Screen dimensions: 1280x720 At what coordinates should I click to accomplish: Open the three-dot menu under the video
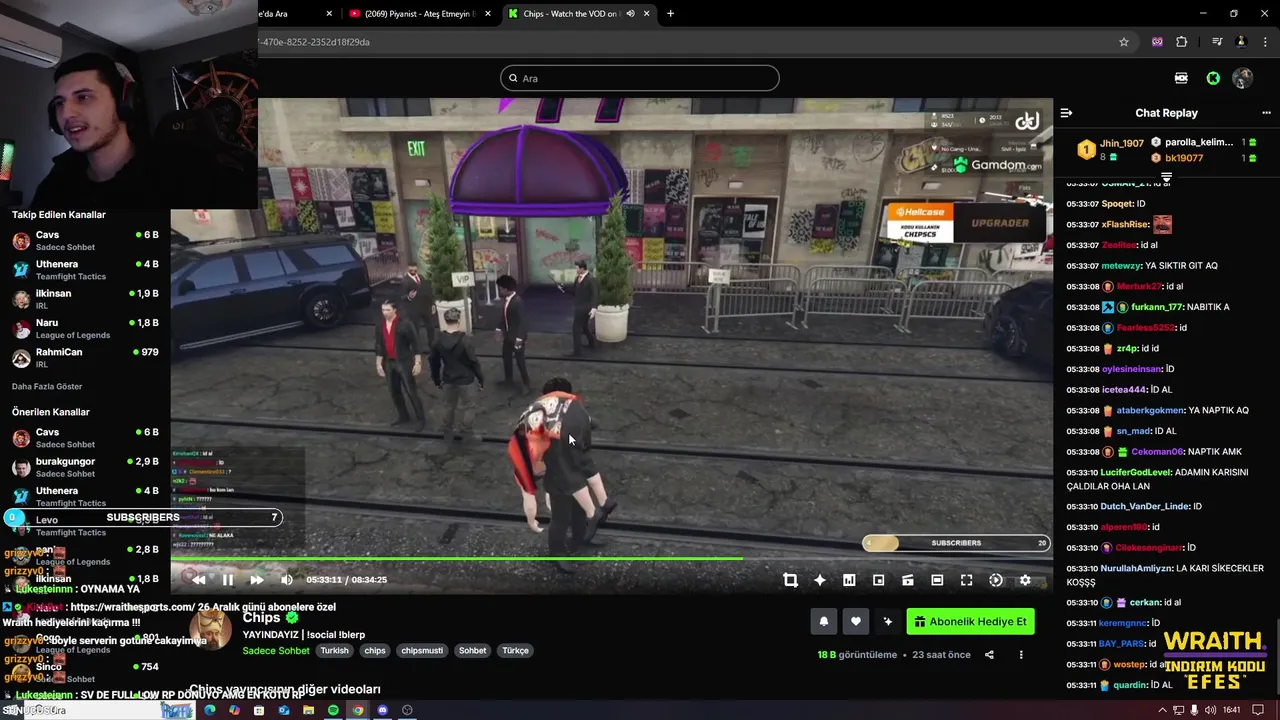click(x=1021, y=655)
